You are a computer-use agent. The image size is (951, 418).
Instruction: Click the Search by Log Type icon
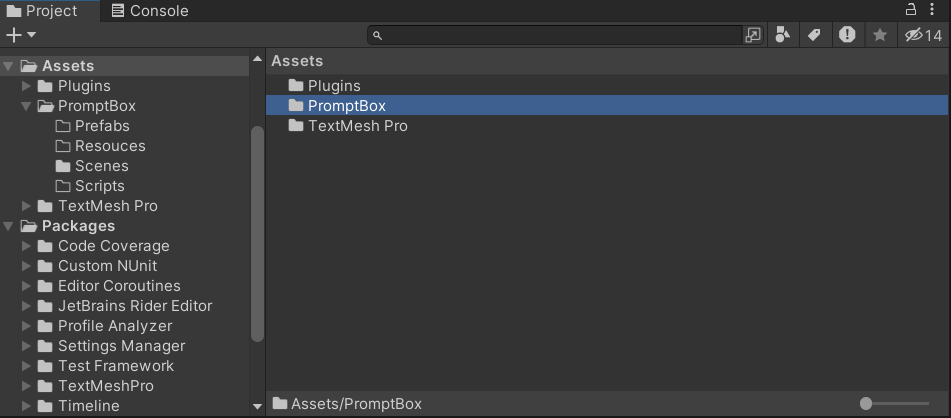tap(847, 35)
